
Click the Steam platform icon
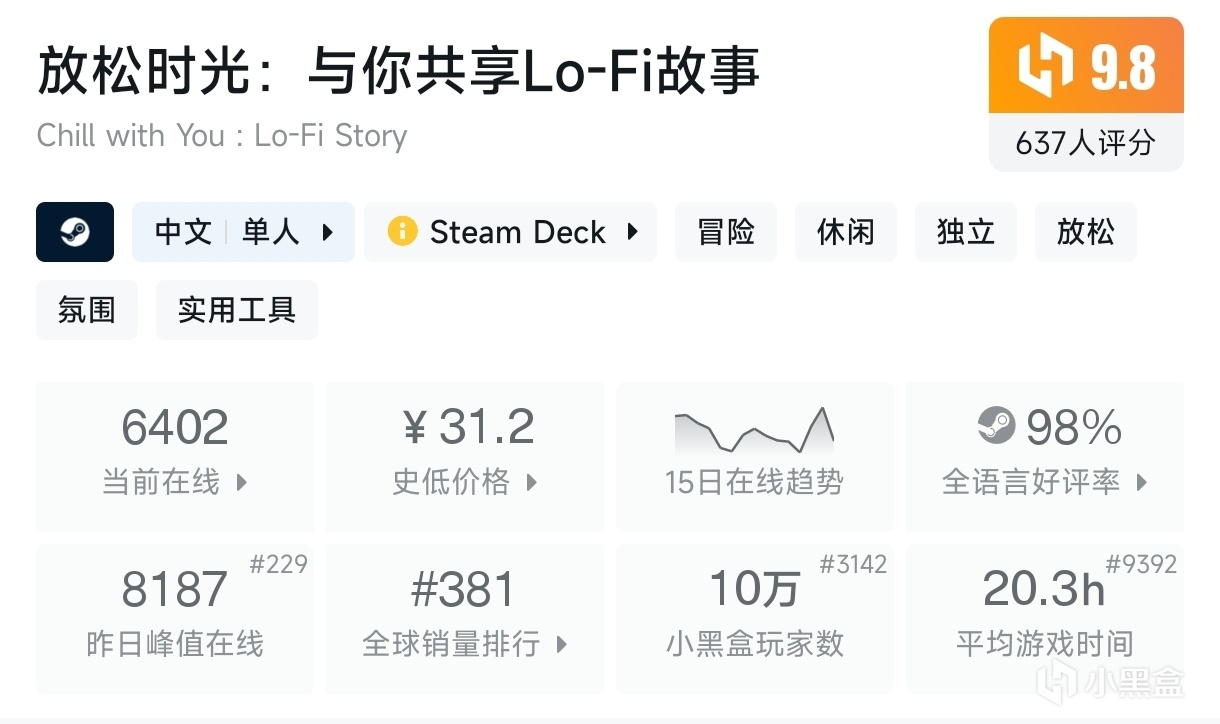coord(75,232)
